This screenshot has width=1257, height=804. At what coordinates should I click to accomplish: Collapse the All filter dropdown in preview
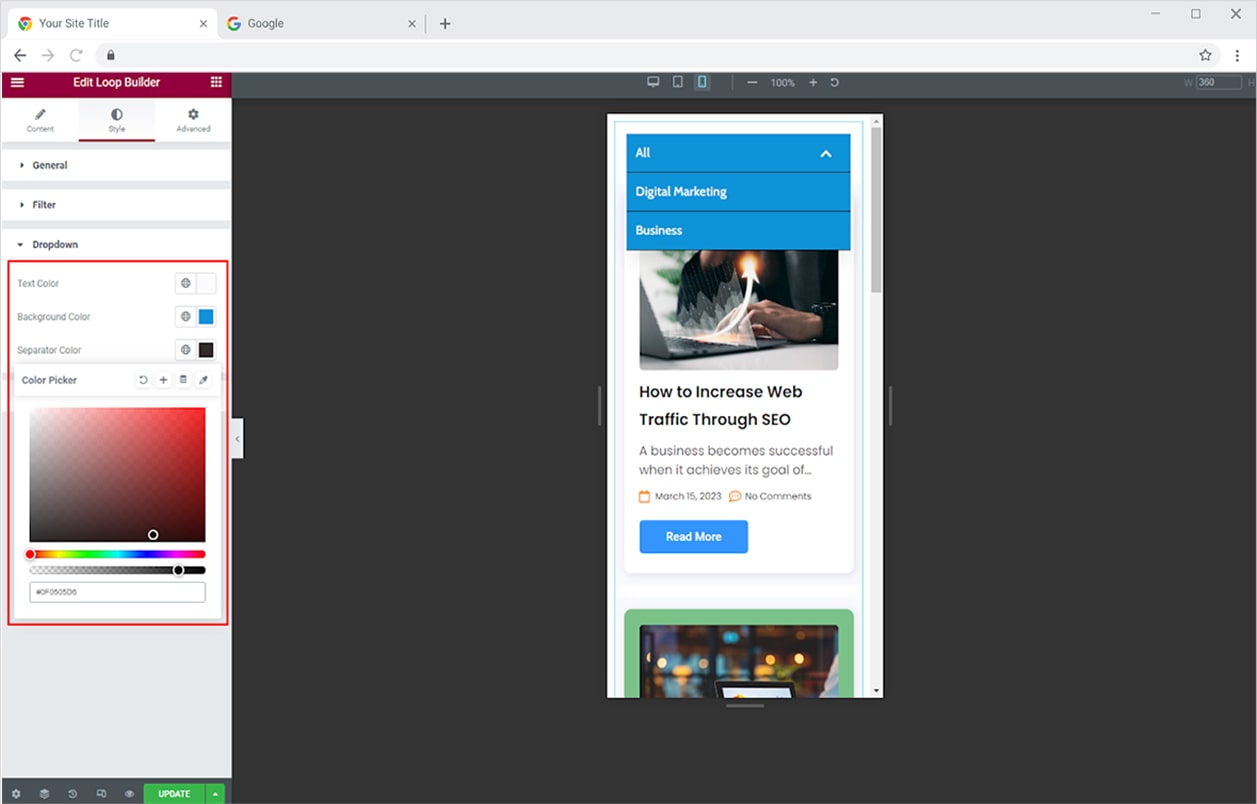(x=825, y=153)
